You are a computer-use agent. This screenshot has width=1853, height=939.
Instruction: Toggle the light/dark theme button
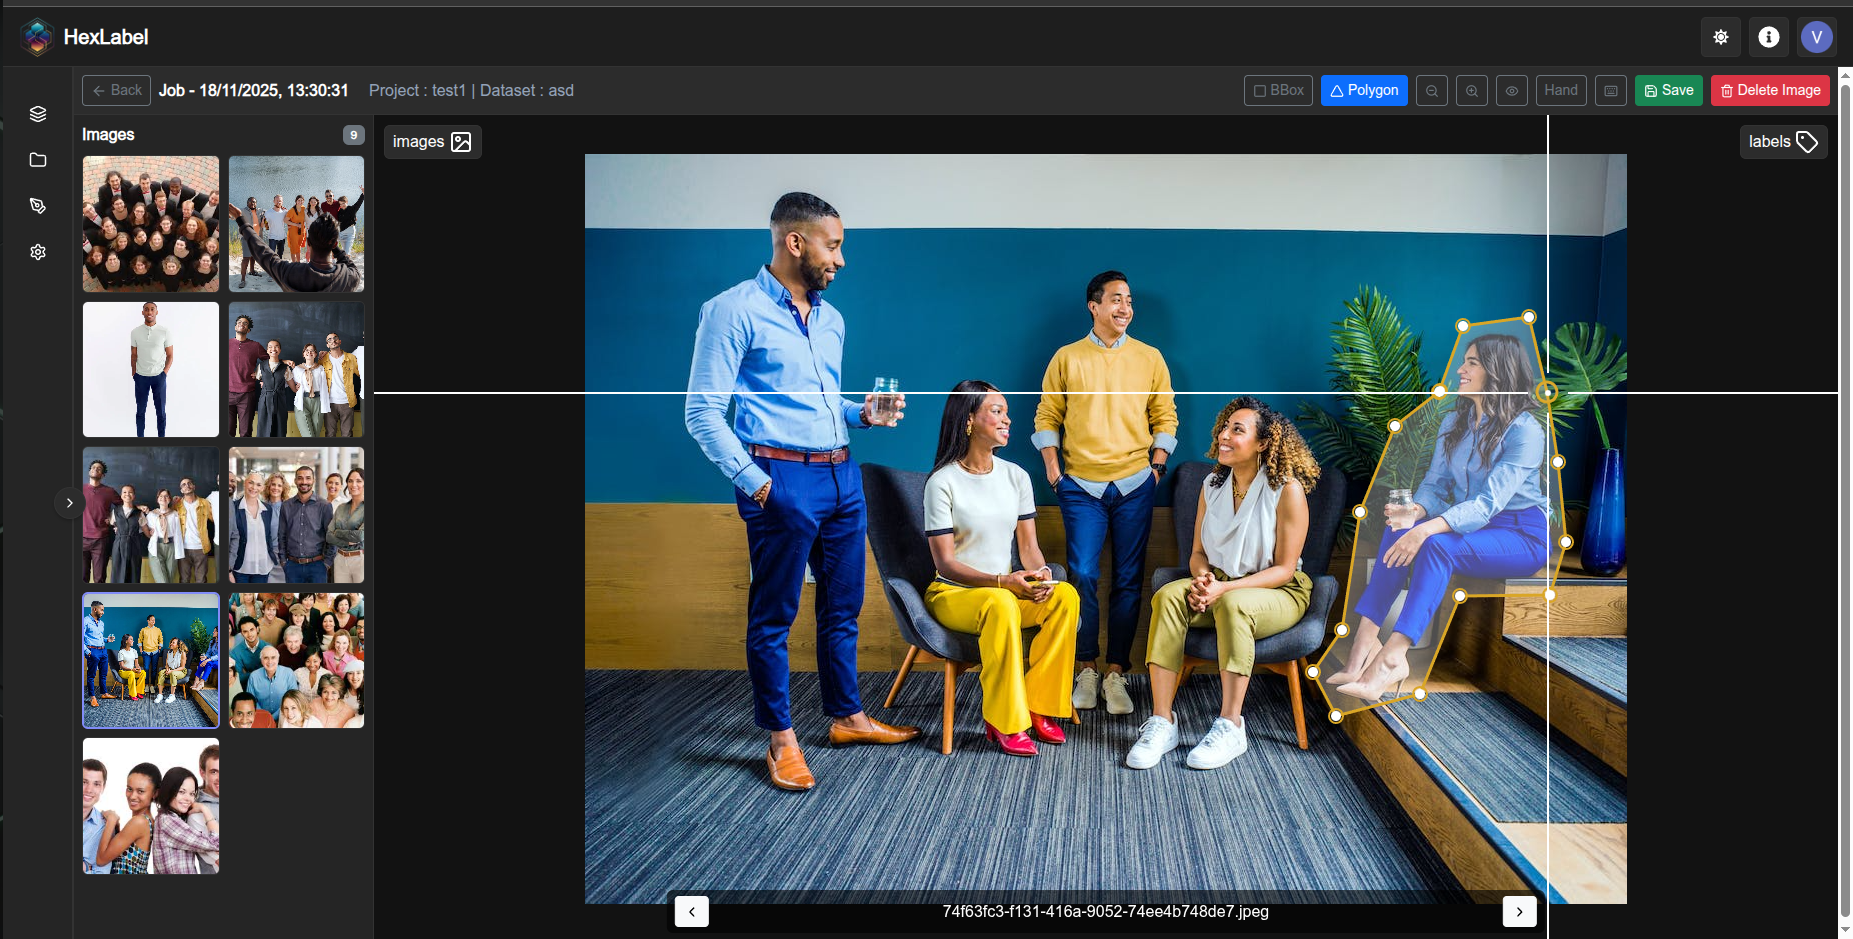click(1720, 37)
